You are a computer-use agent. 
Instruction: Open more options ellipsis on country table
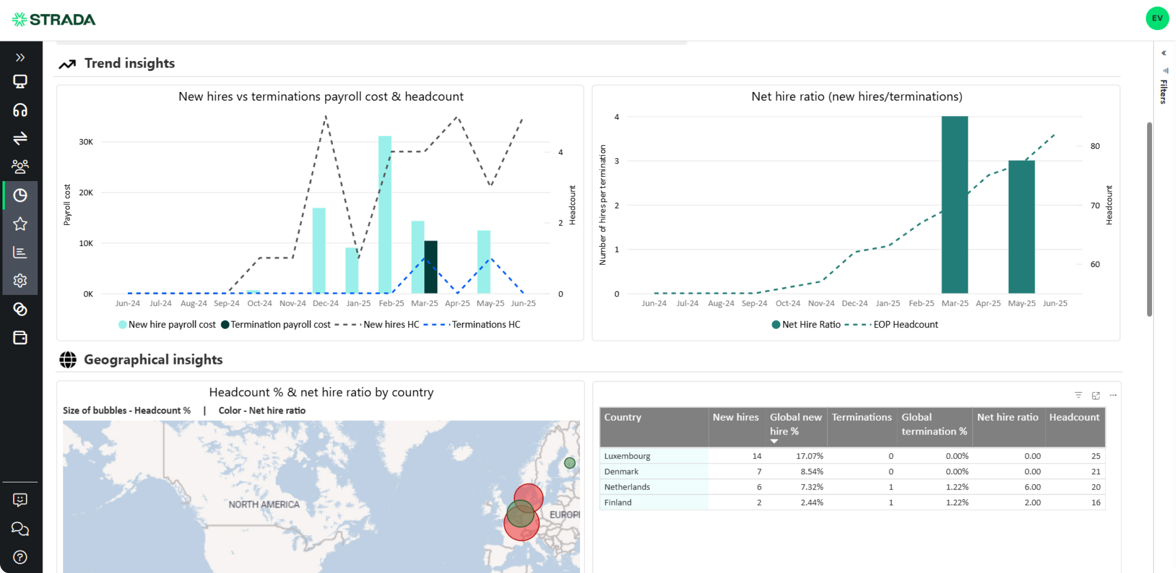(1113, 395)
